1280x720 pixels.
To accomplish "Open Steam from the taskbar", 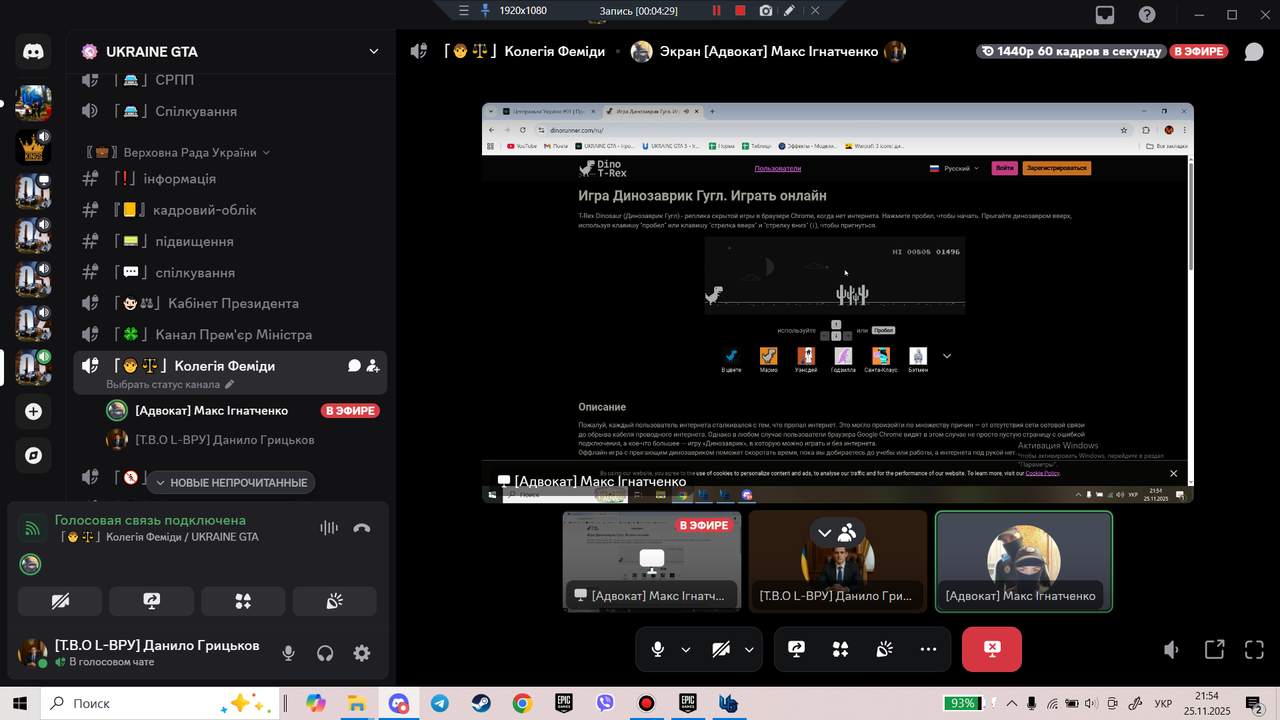I will (x=481, y=704).
